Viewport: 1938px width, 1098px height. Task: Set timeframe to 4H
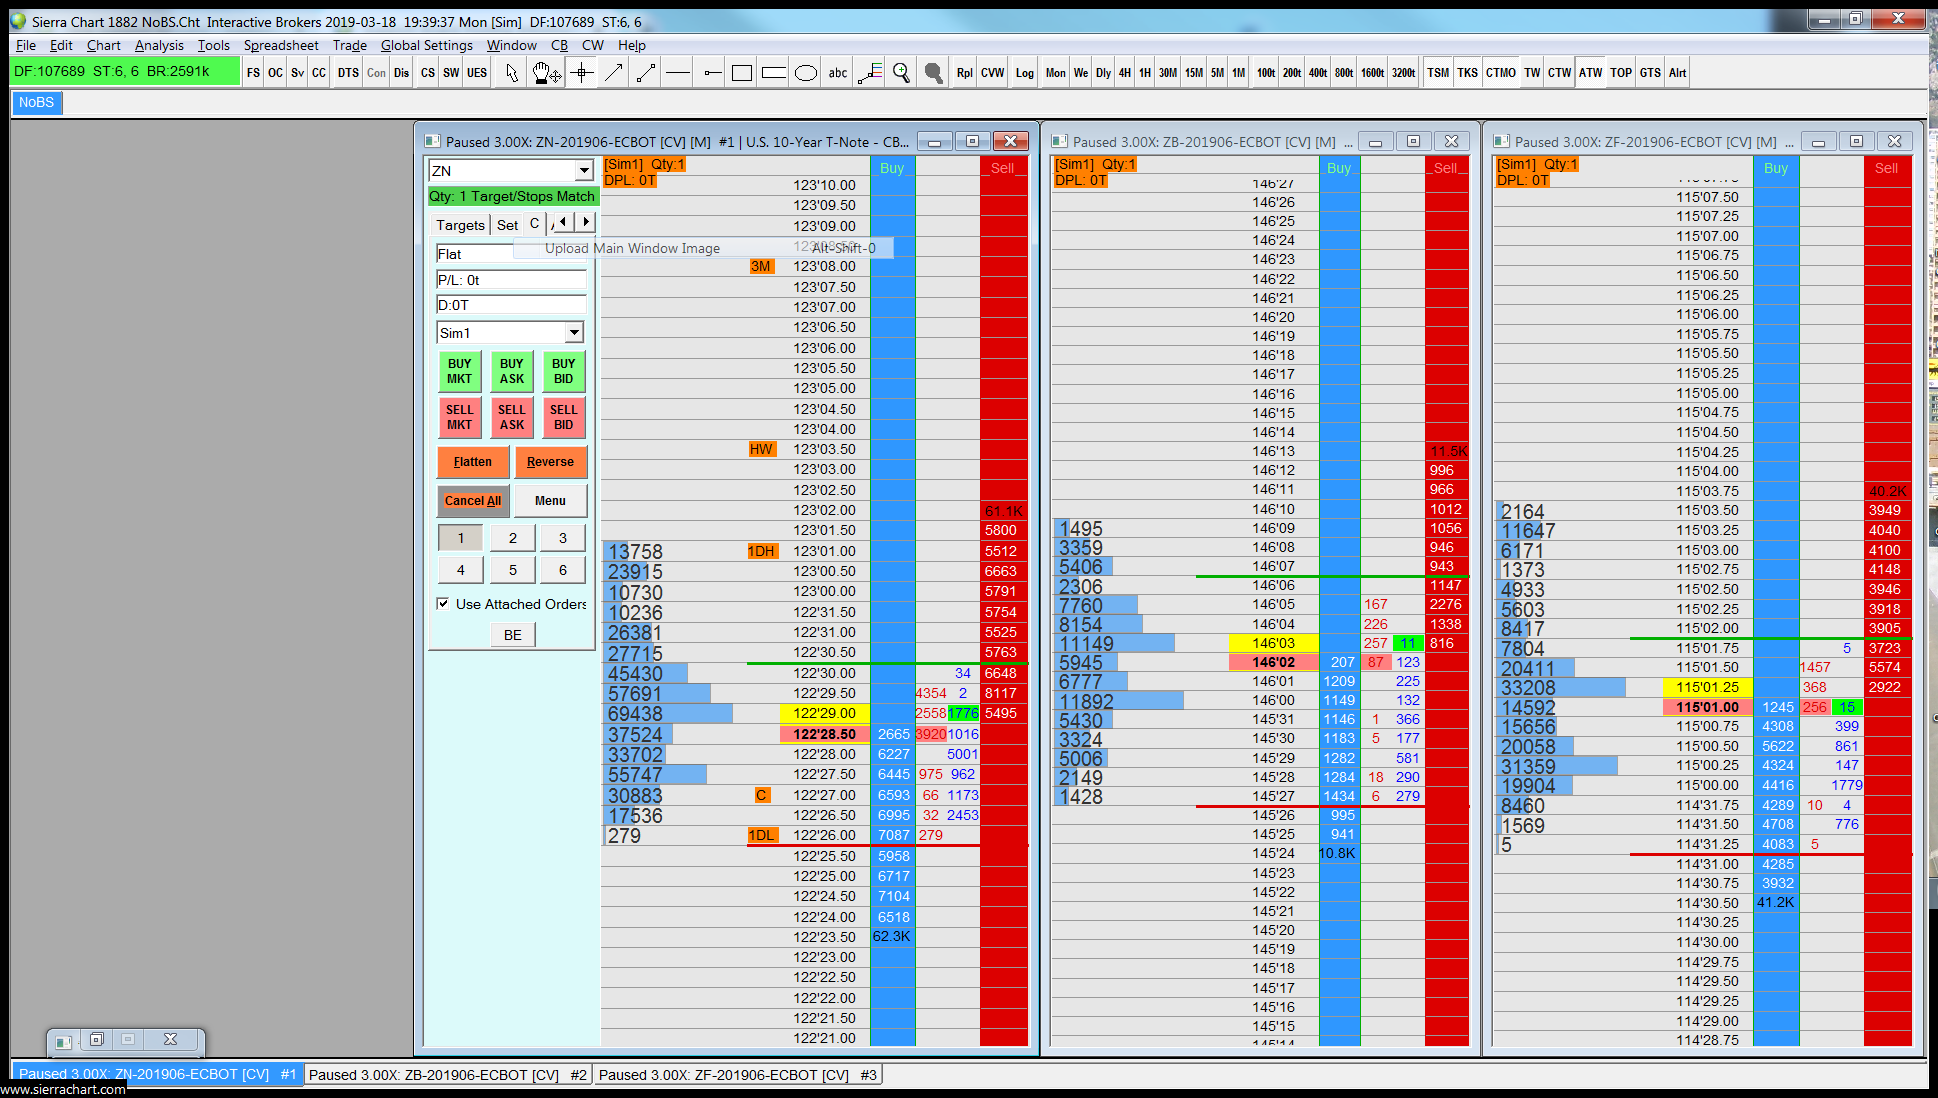[1125, 73]
